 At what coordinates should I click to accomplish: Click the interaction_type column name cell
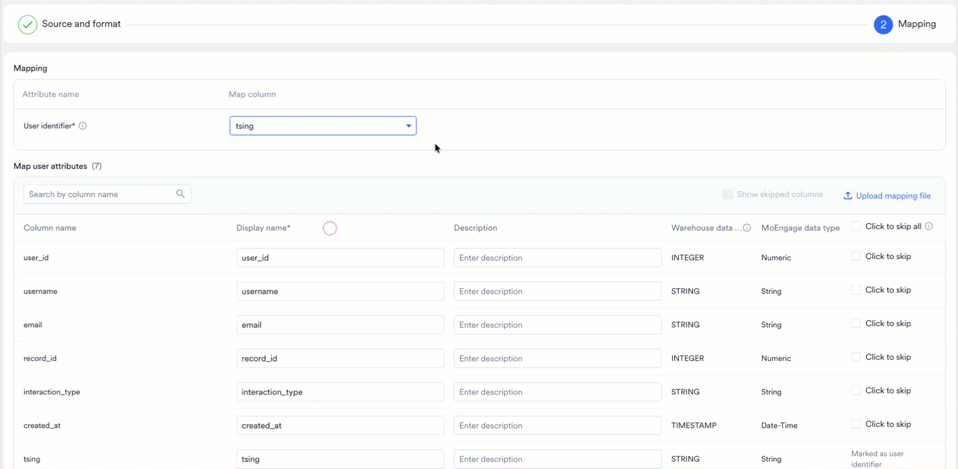pos(52,392)
